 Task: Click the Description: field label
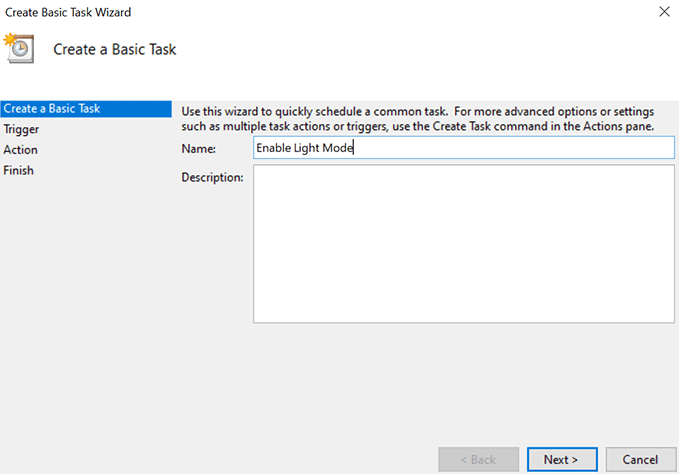point(212,178)
